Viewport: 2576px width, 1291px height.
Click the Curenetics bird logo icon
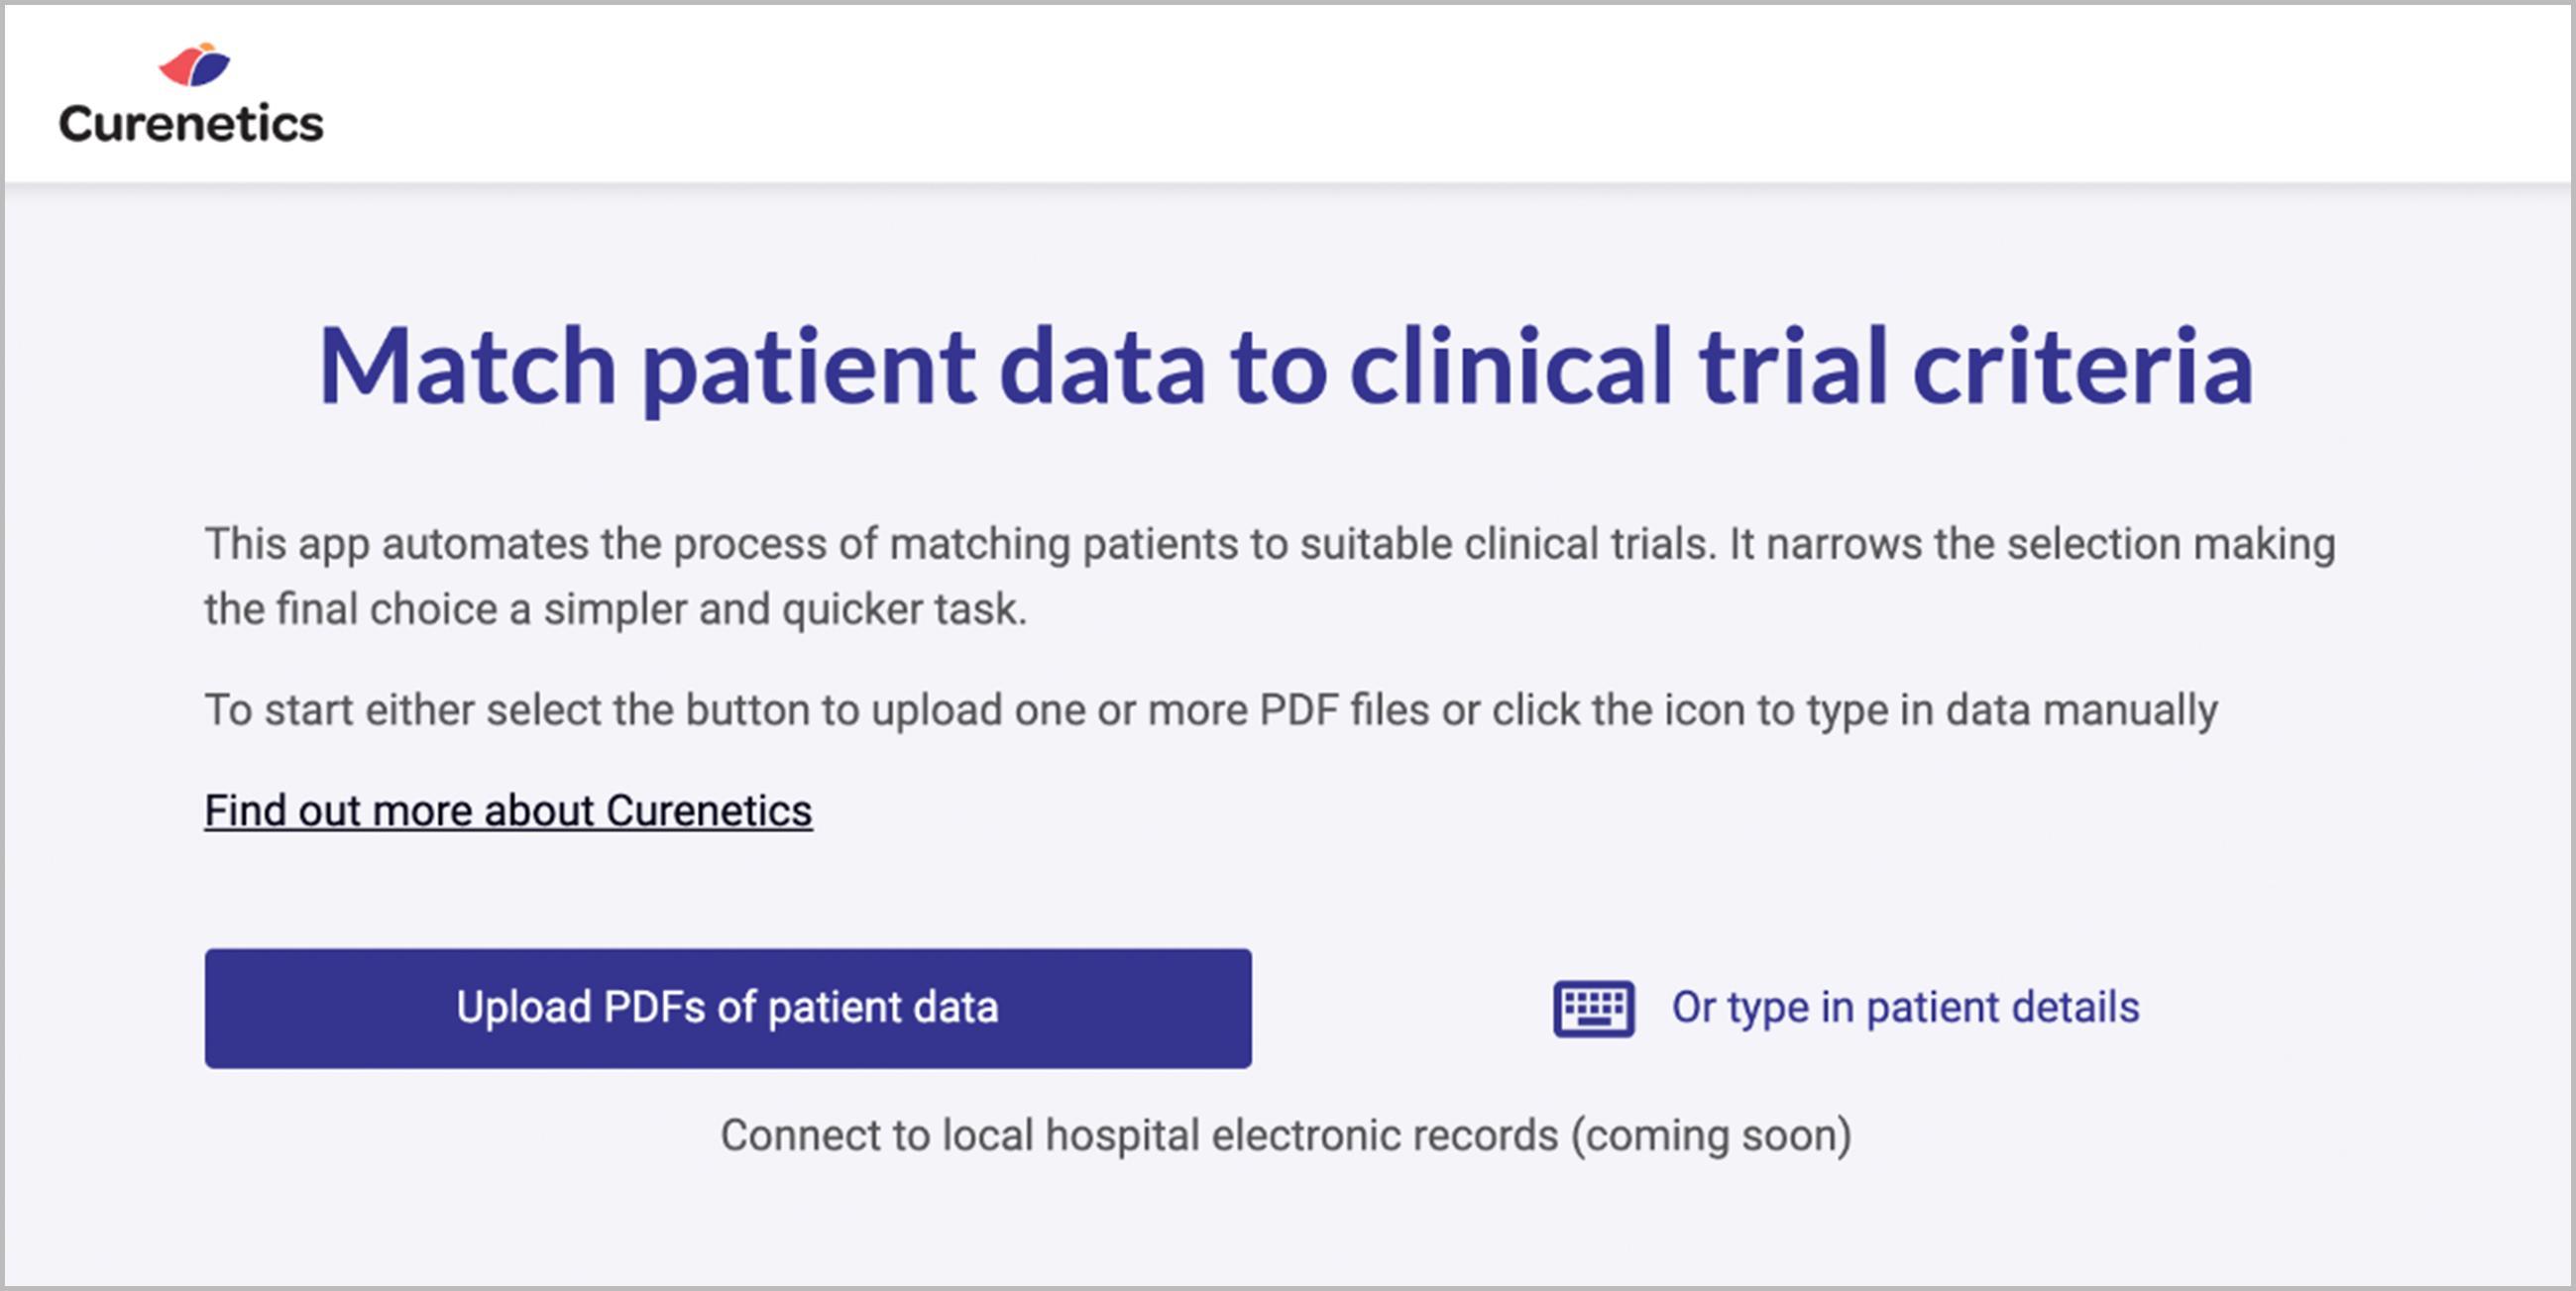tap(195, 65)
